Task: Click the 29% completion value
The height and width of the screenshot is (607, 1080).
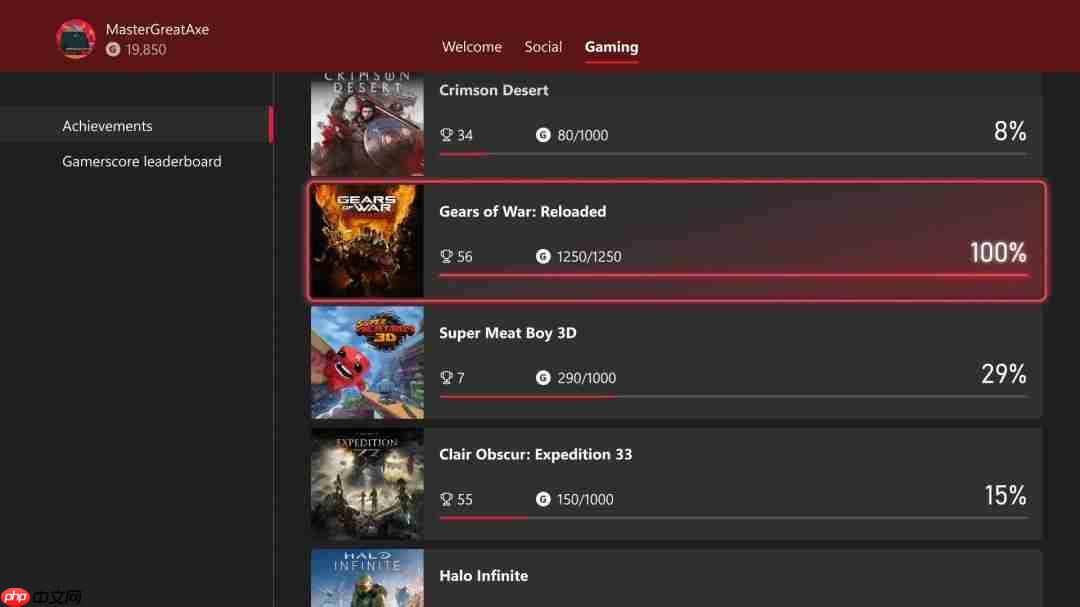Action: pos(1004,373)
